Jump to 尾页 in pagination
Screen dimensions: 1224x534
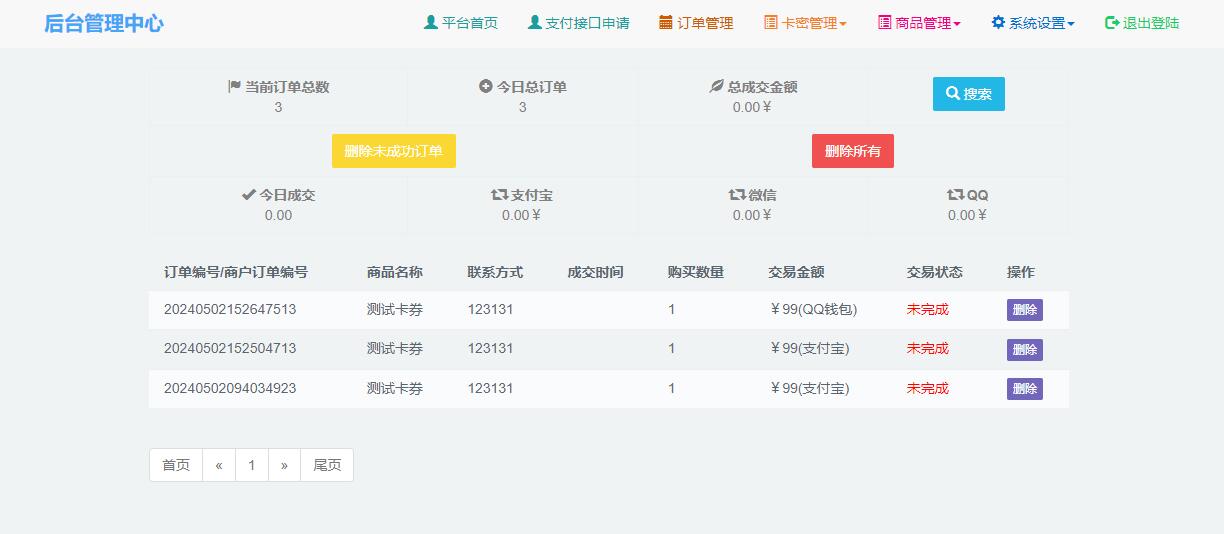tap(327, 465)
